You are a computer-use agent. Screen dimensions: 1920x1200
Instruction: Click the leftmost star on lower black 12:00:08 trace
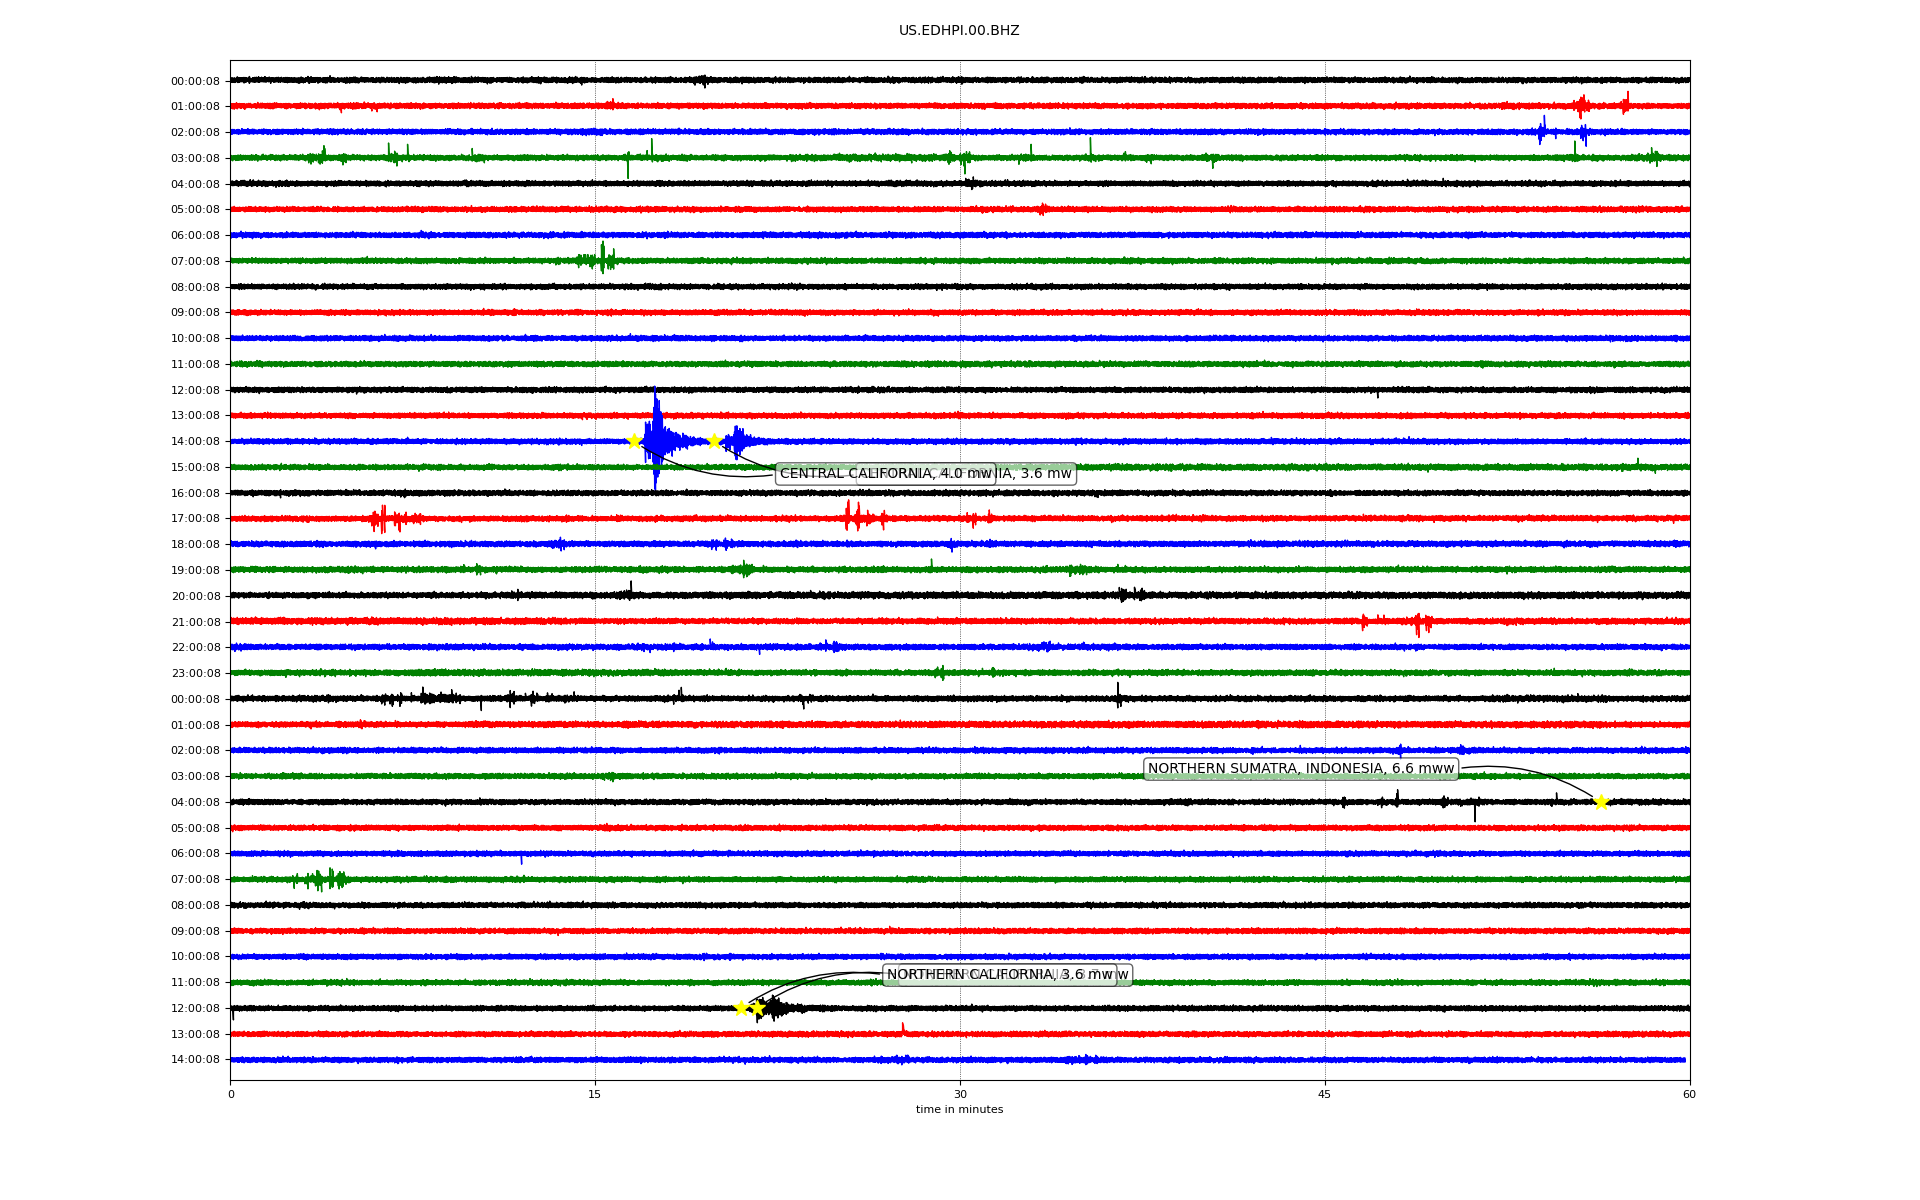point(741,1008)
